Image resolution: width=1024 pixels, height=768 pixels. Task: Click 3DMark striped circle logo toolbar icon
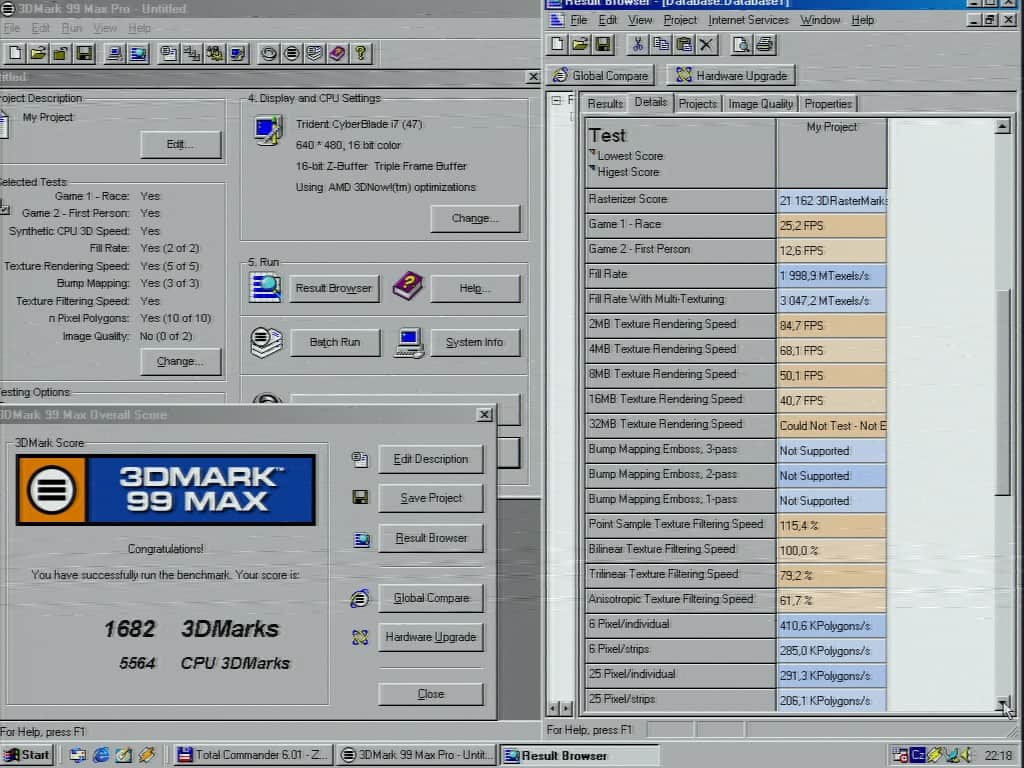pos(291,54)
